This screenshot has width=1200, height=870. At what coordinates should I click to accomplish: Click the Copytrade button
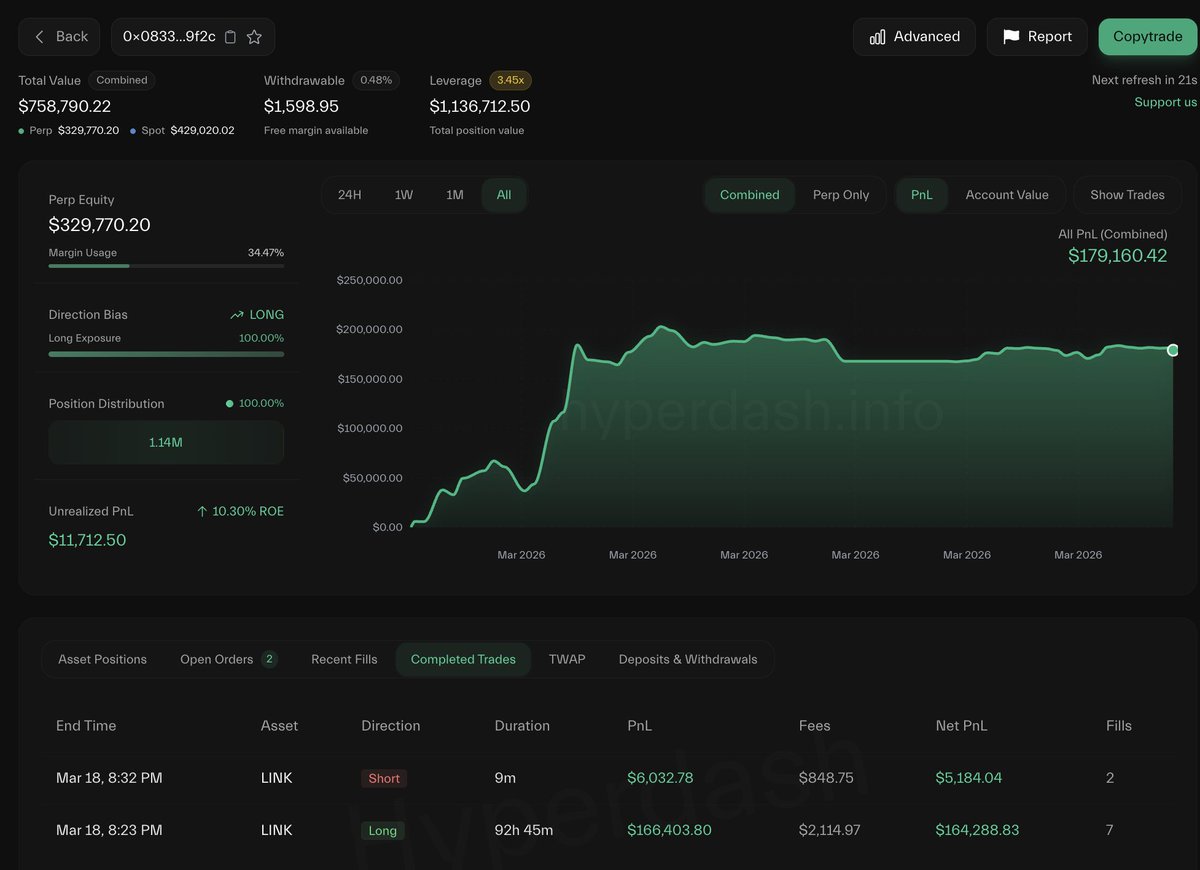click(1147, 36)
